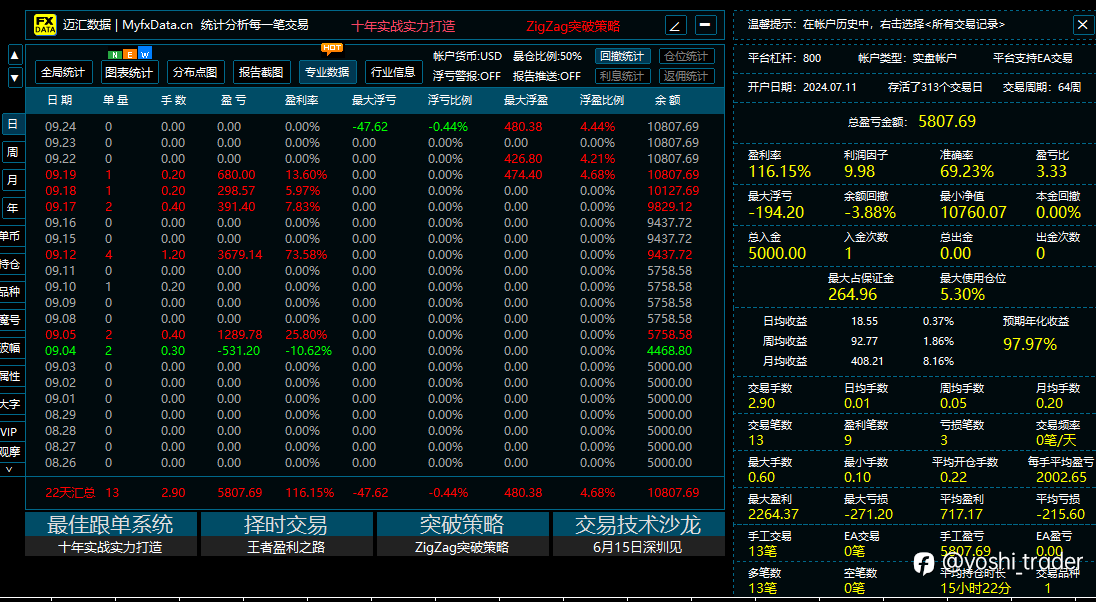Select VIP sidebar tab

[x=10, y=432]
